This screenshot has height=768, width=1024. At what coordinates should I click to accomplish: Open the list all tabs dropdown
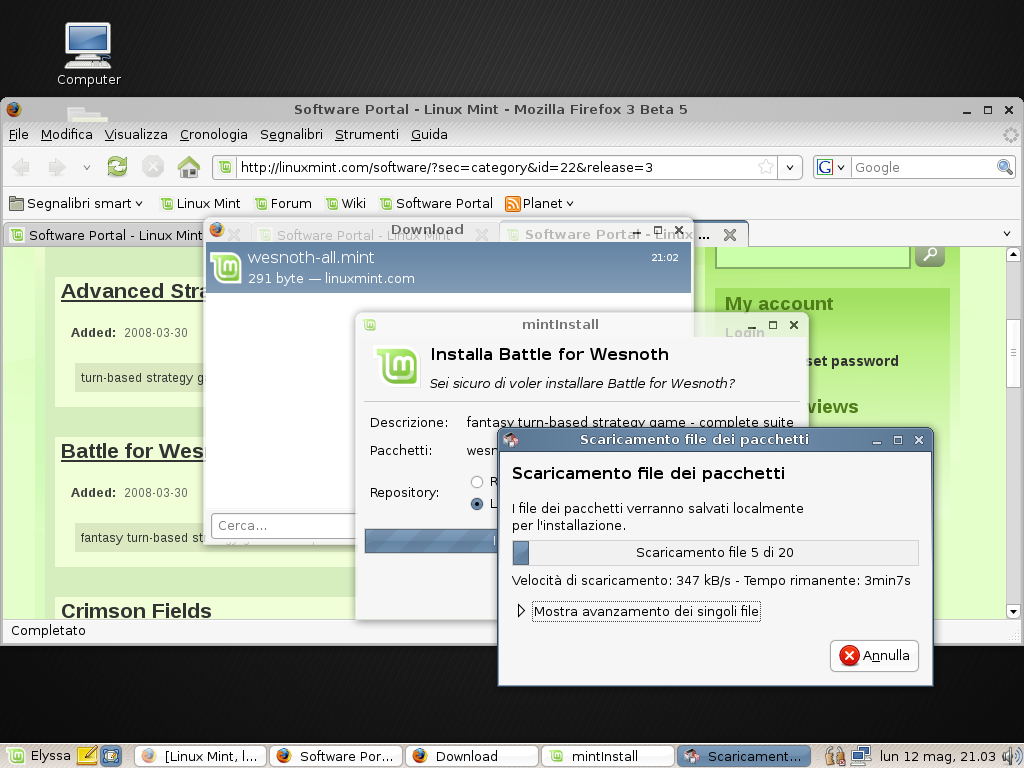coord(1006,234)
